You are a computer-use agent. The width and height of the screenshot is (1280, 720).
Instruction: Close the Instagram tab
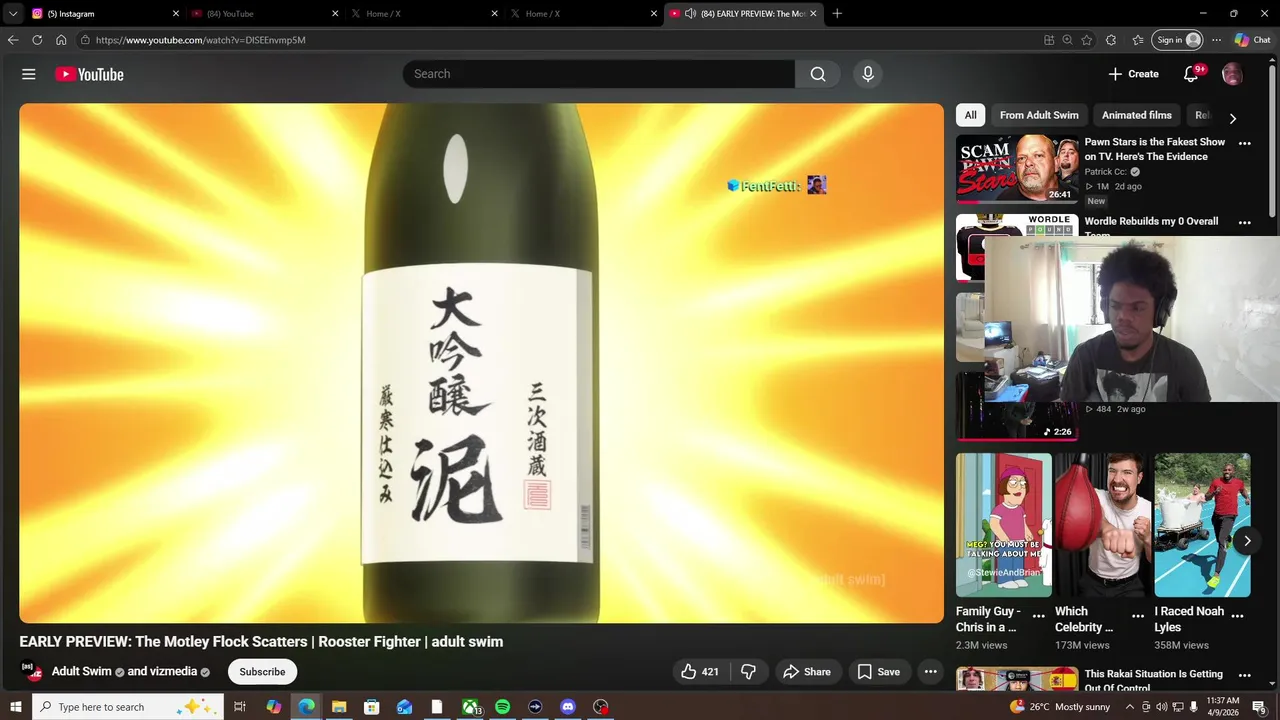tap(176, 14)
